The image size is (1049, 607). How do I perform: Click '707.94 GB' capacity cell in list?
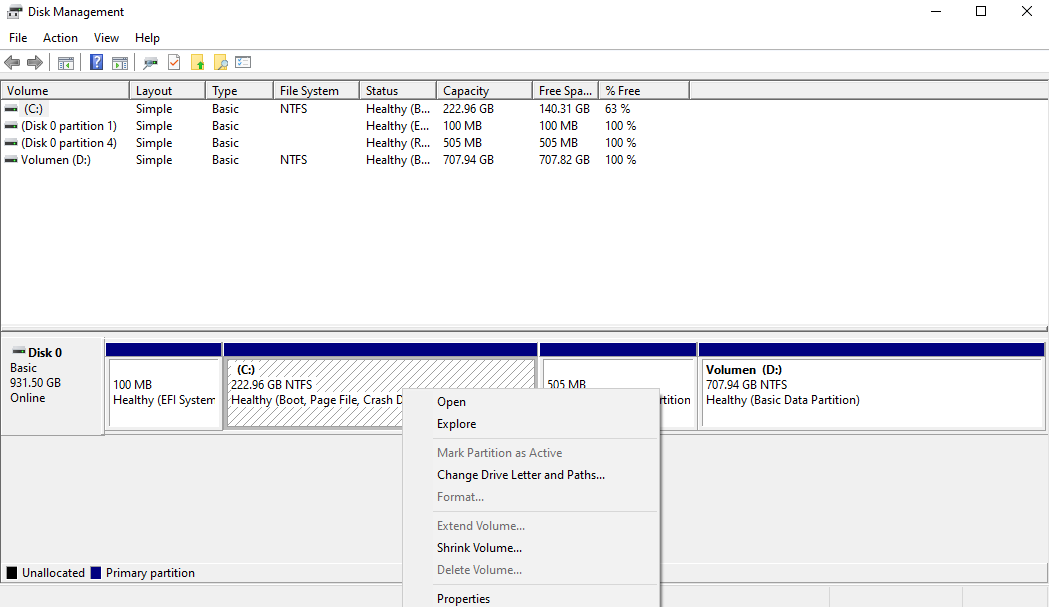point(468,160)
